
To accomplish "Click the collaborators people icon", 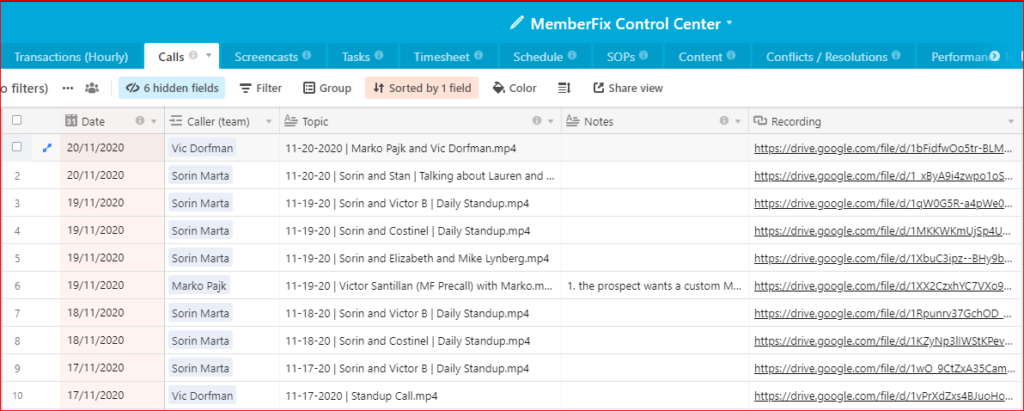I will (x=92, y=88).
